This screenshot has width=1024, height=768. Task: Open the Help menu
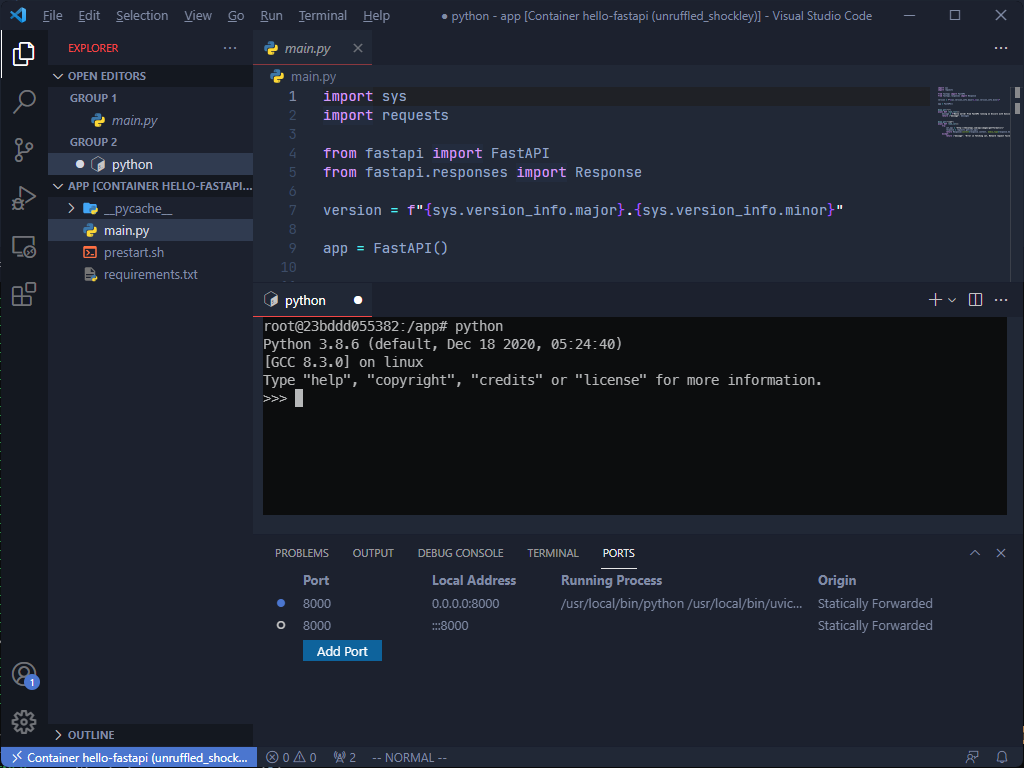point(376,16)
